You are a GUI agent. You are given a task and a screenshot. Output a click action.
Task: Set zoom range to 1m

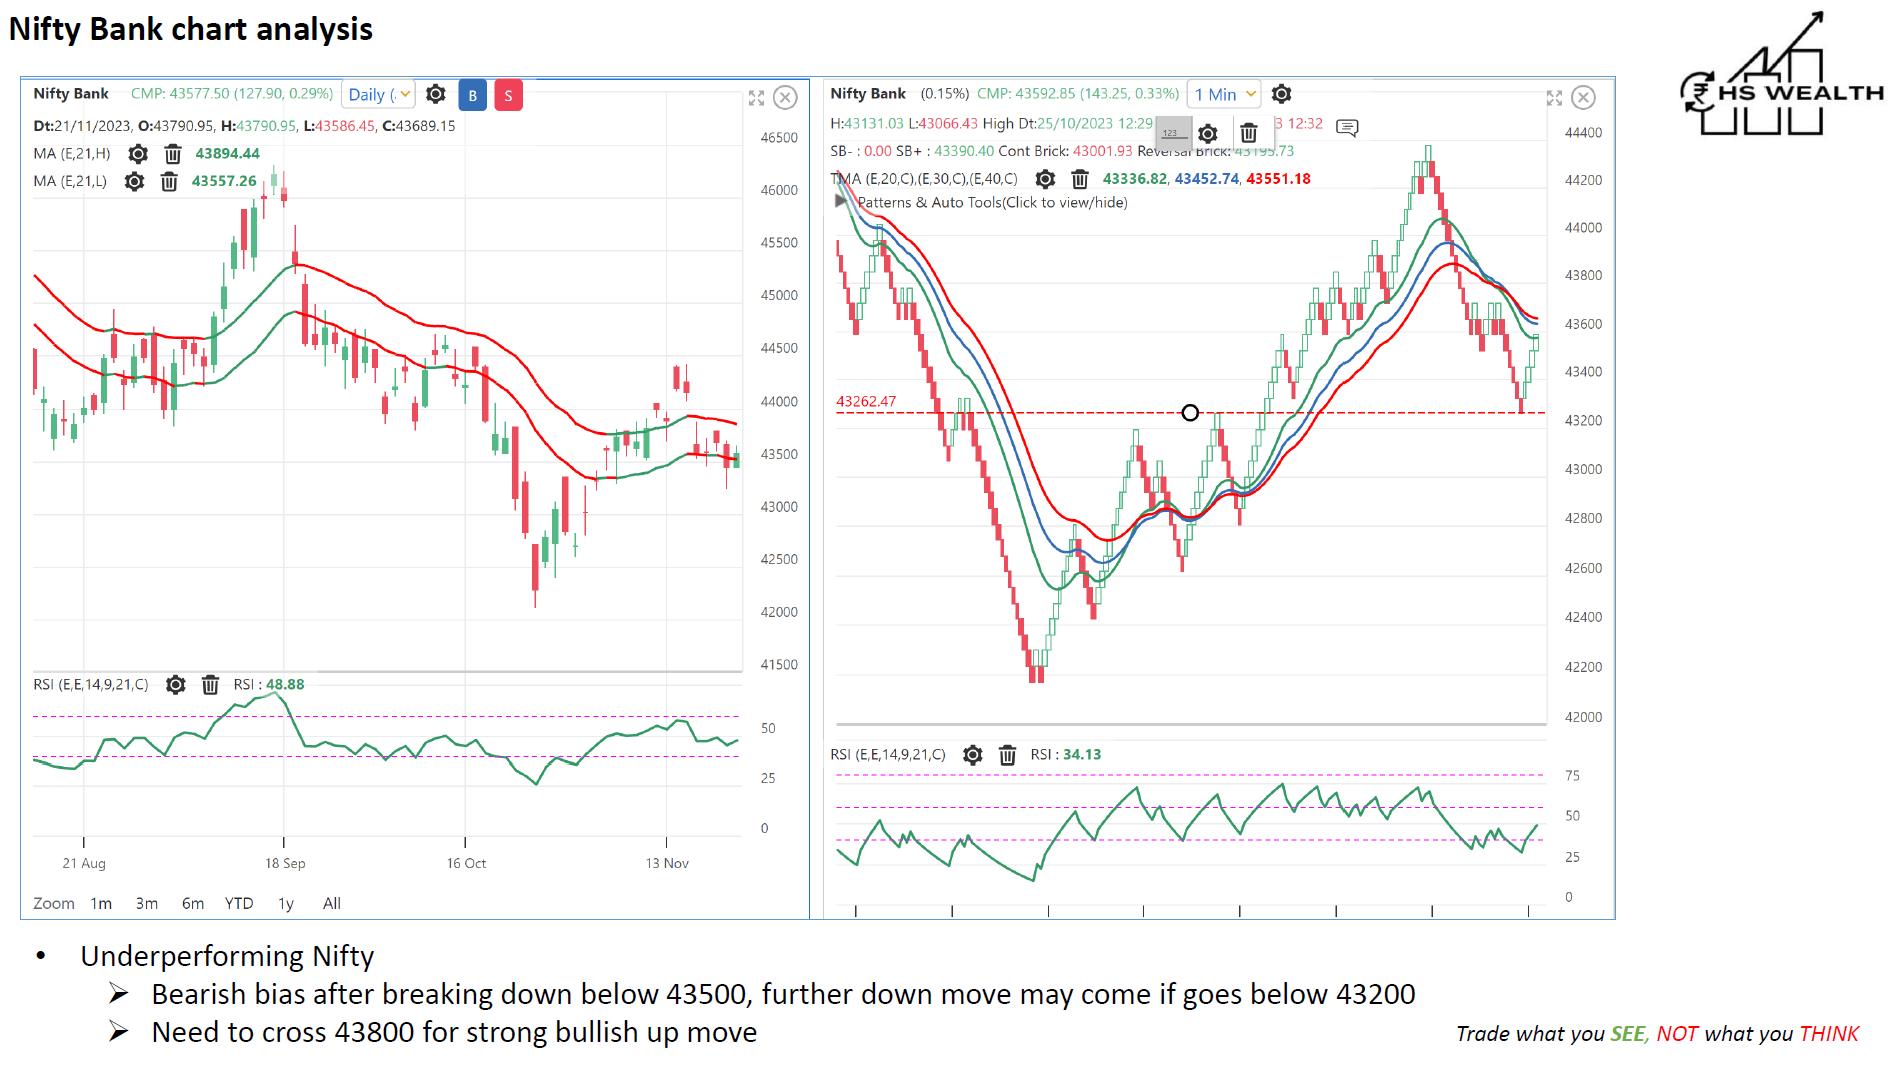click(101, 904)
